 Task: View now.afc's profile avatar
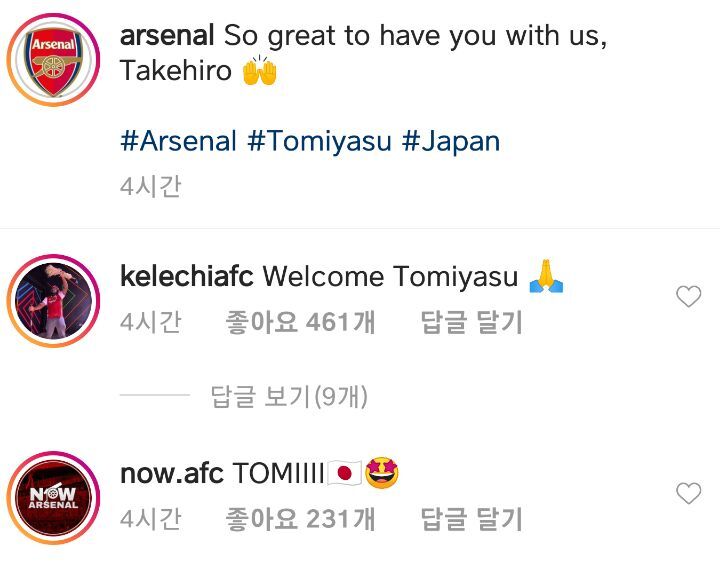(56, 494)
